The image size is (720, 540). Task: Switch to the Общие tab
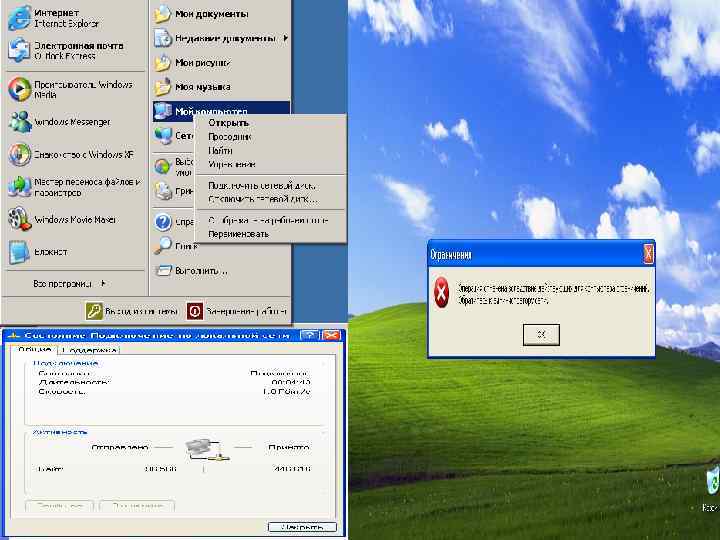pos(34,350)
